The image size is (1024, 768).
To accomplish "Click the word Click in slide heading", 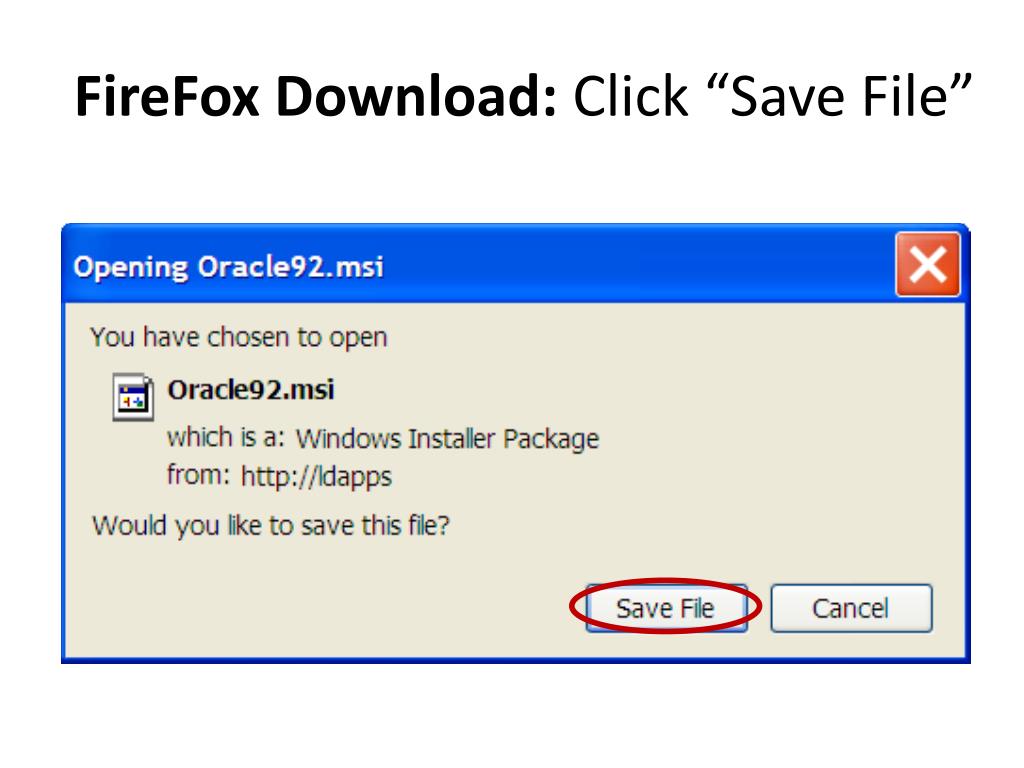I will (x=630, y=97).
